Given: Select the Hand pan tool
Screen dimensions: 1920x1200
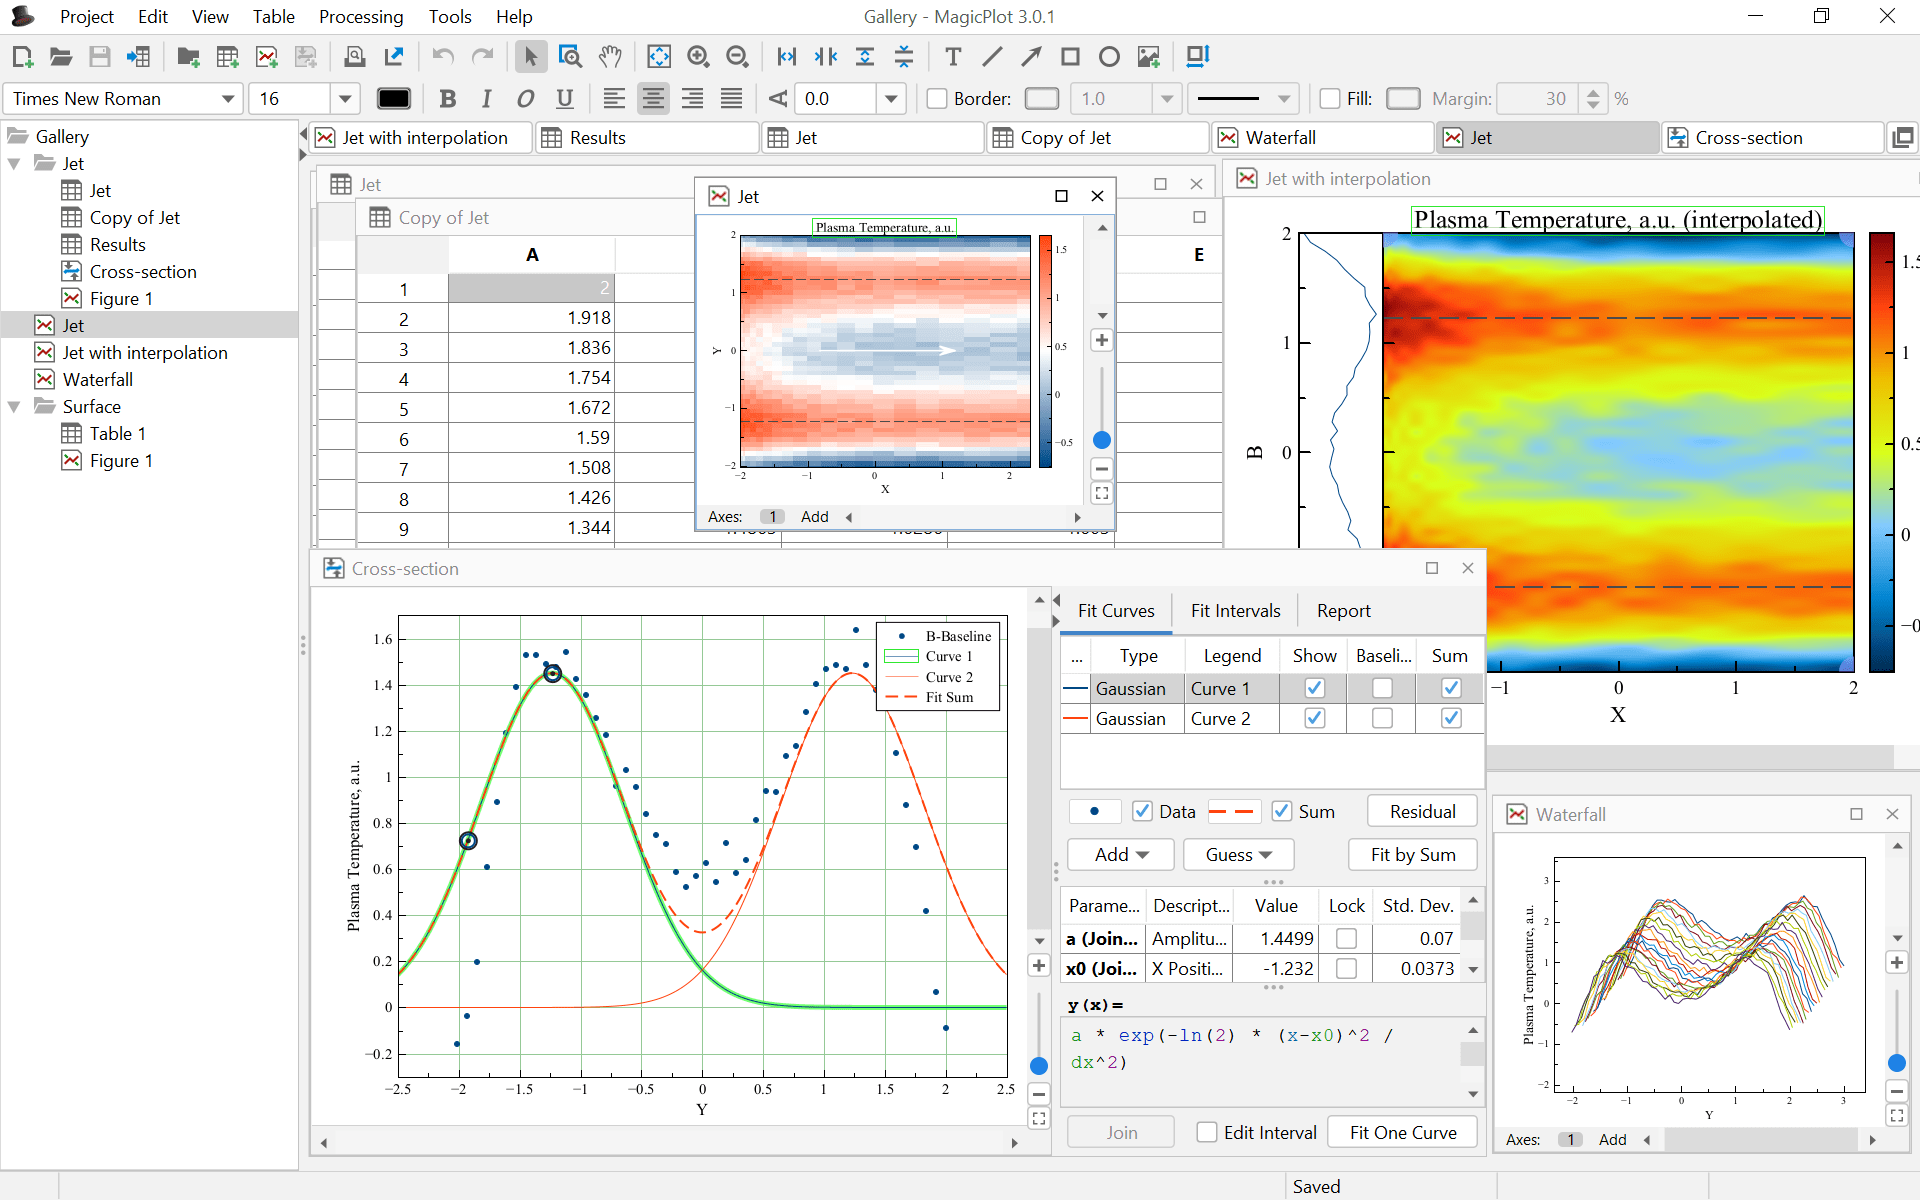Looking at the screenshot, I should pyautogui.click(x=610, y=57).
